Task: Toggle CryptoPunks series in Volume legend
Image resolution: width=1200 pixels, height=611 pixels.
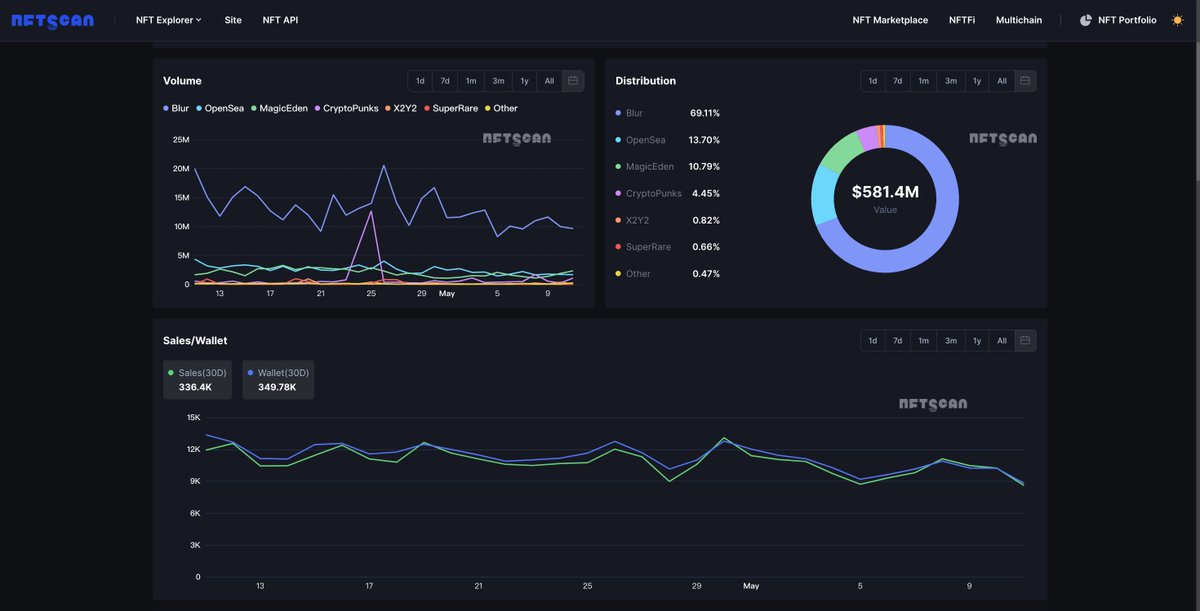Action: [x=347, y=108]
